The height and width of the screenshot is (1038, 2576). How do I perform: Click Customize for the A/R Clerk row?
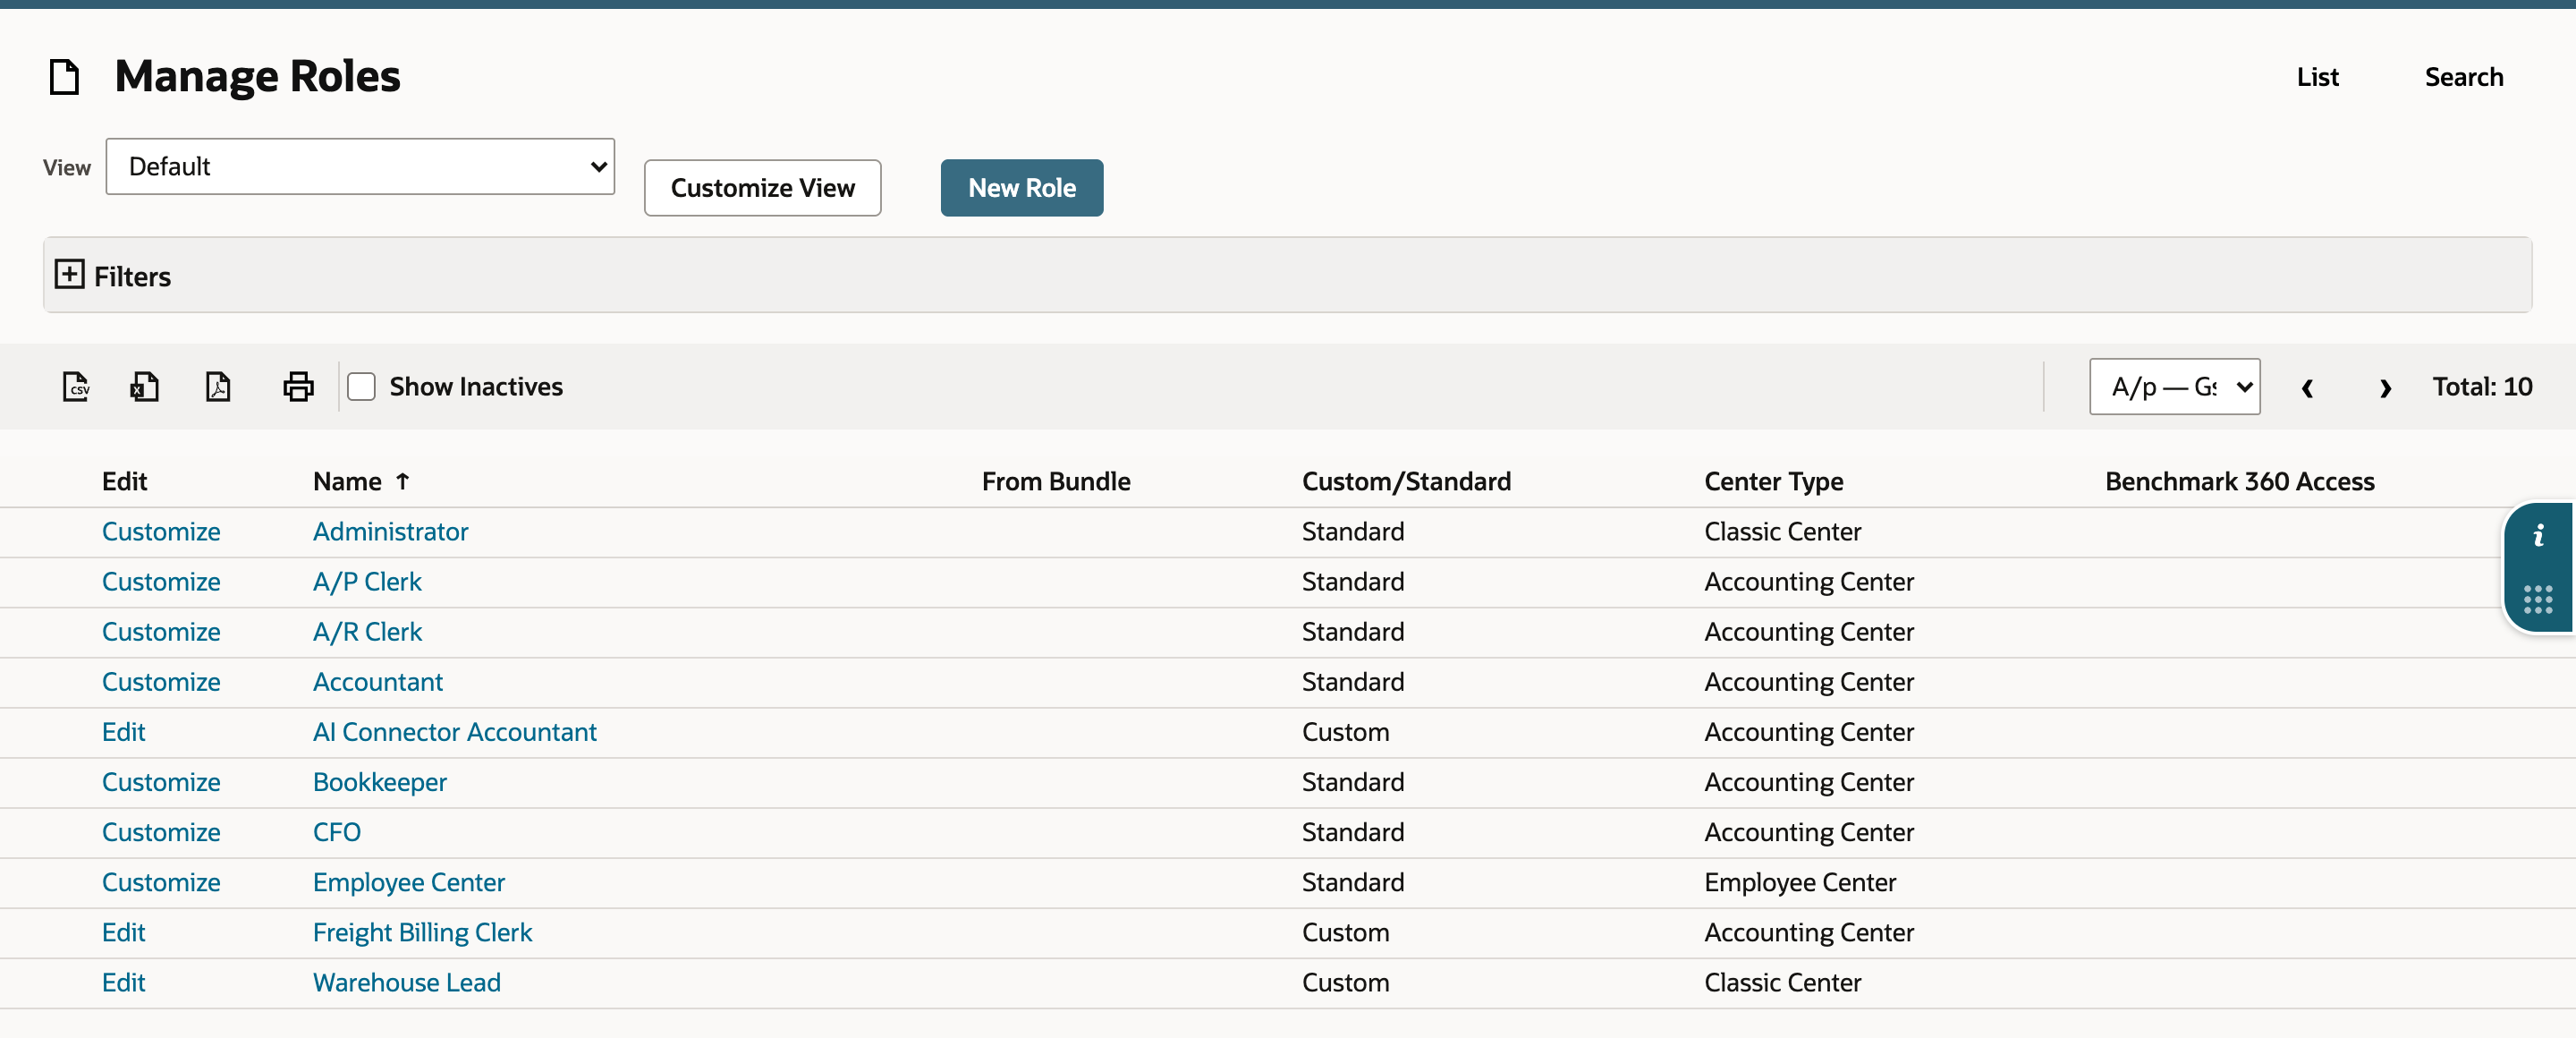coord(161,632)
